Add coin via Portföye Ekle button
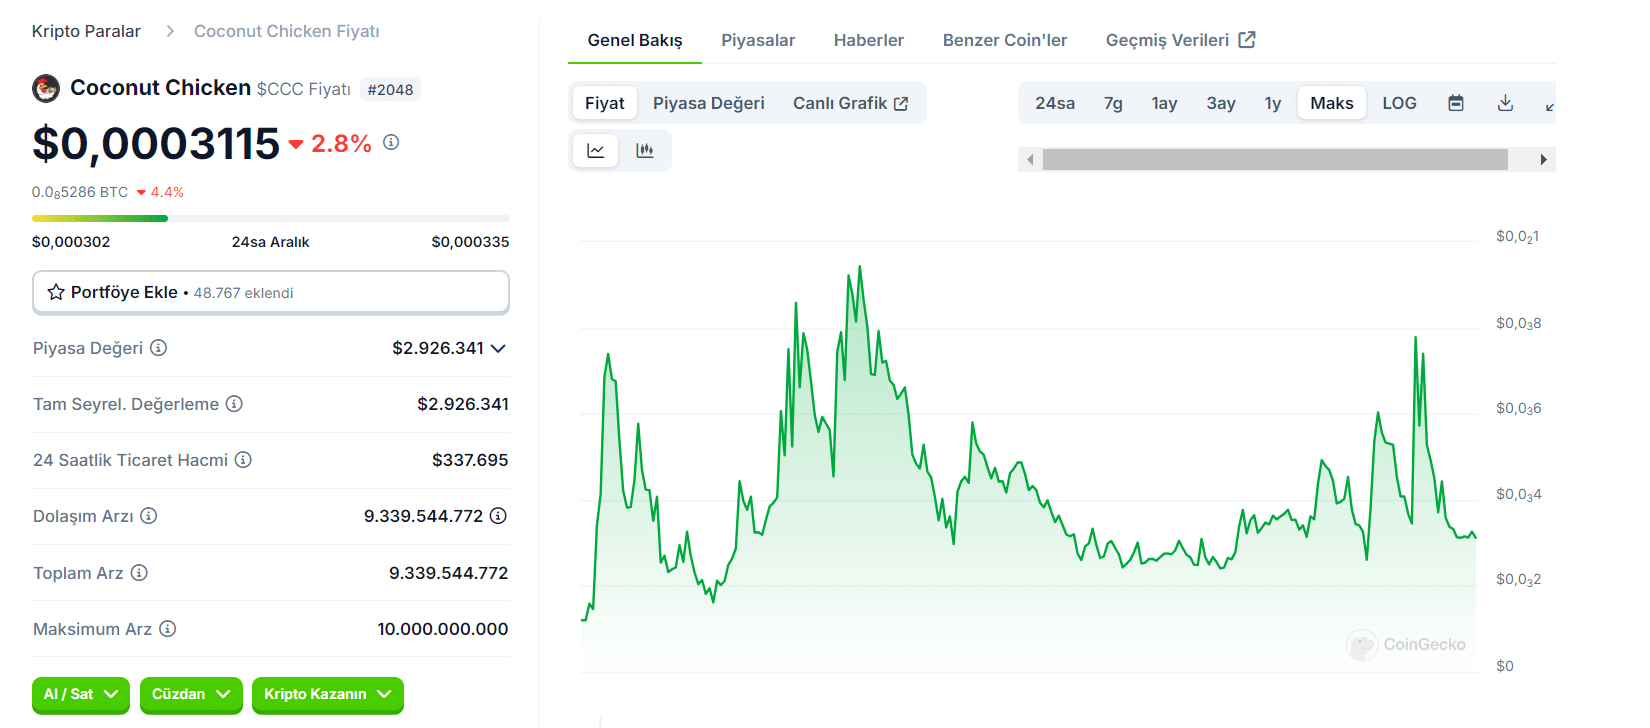This screenshot has height=728, width=1650. 271,292
